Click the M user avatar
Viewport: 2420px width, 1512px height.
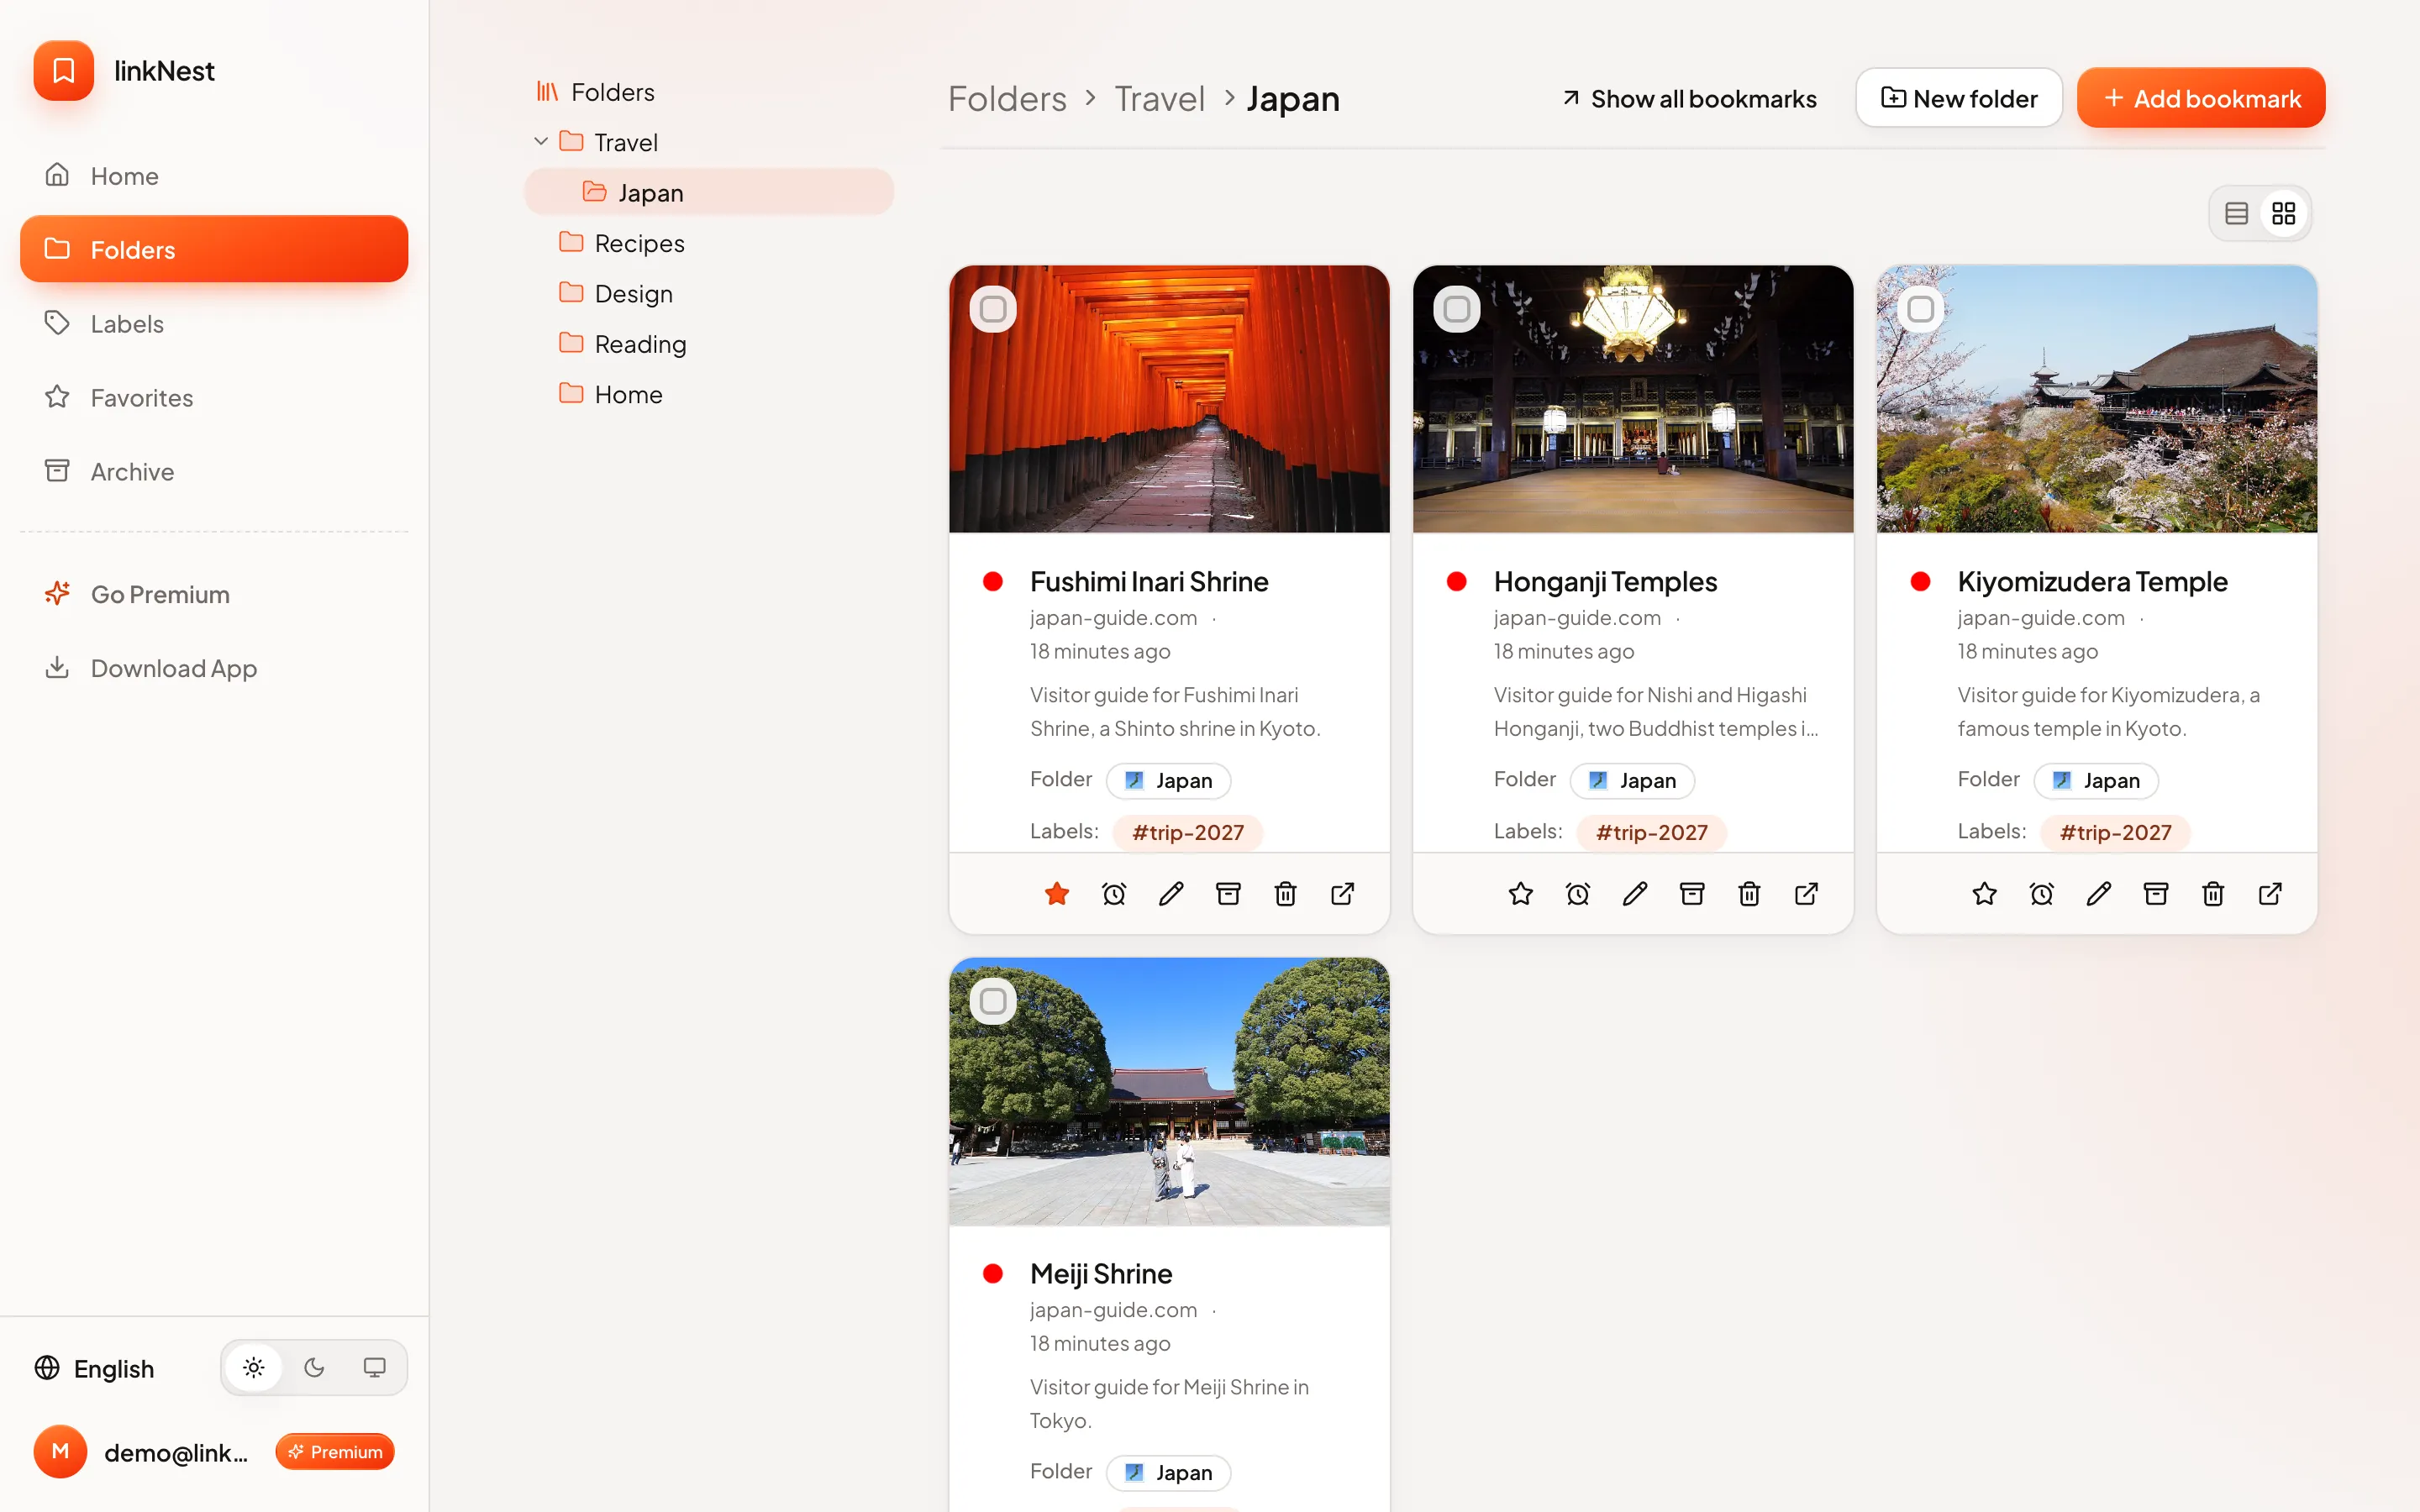point(60,1451)
